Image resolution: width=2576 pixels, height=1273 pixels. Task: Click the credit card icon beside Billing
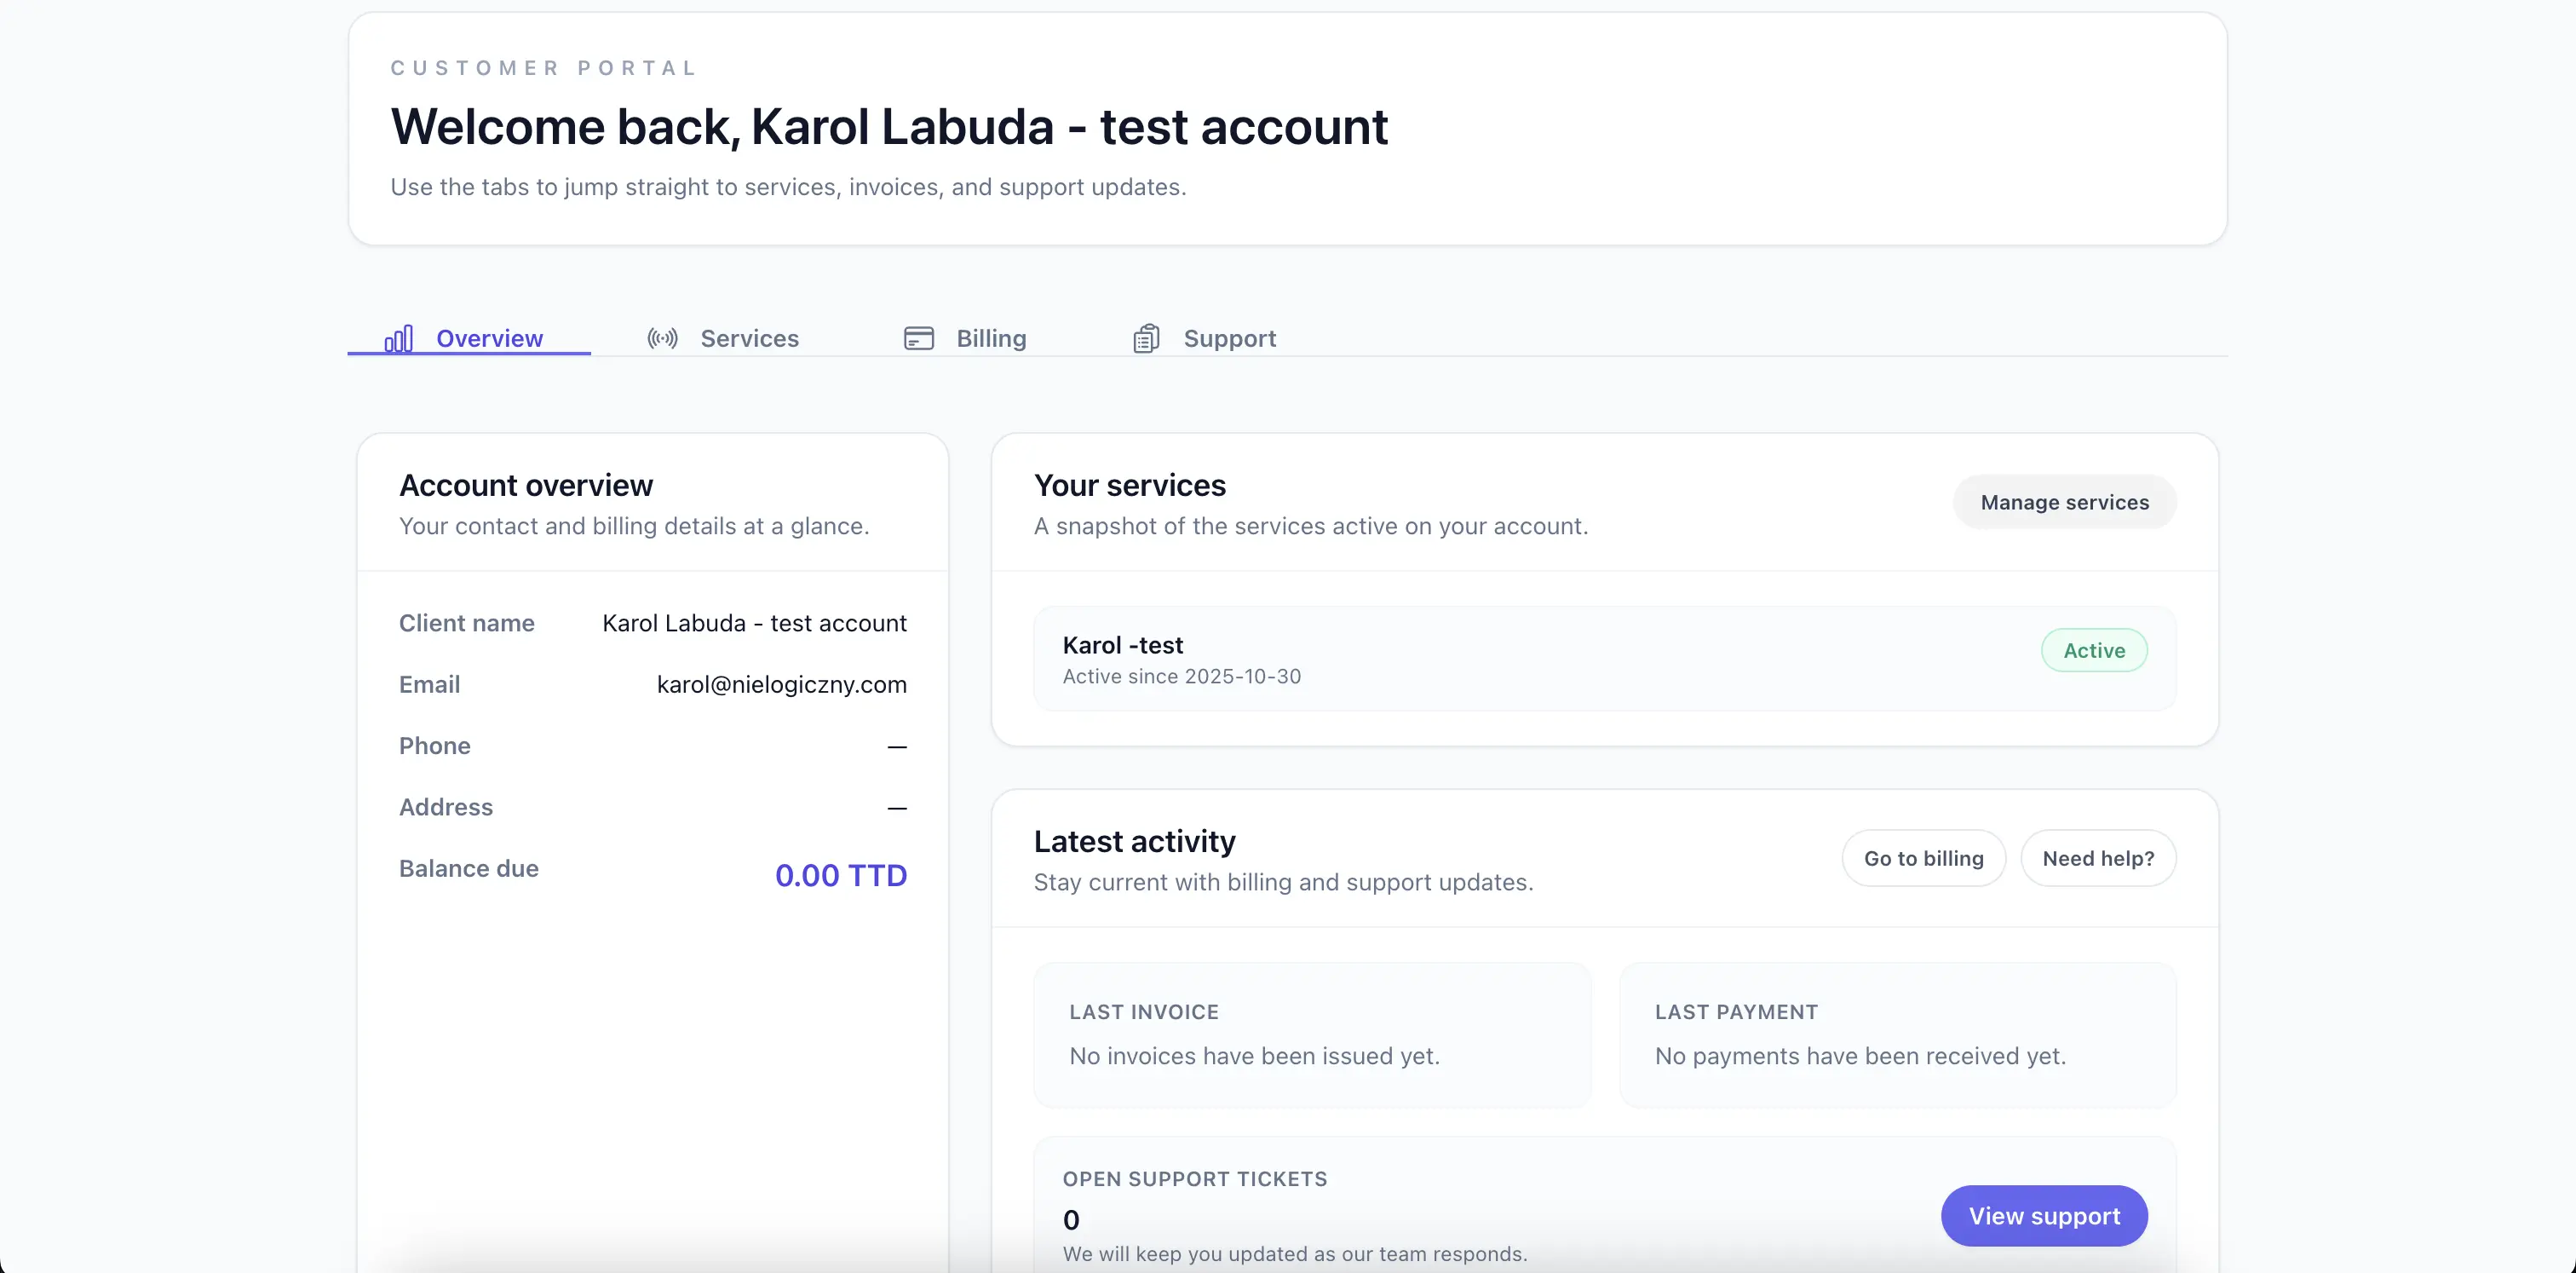click(x=918, y=338)
